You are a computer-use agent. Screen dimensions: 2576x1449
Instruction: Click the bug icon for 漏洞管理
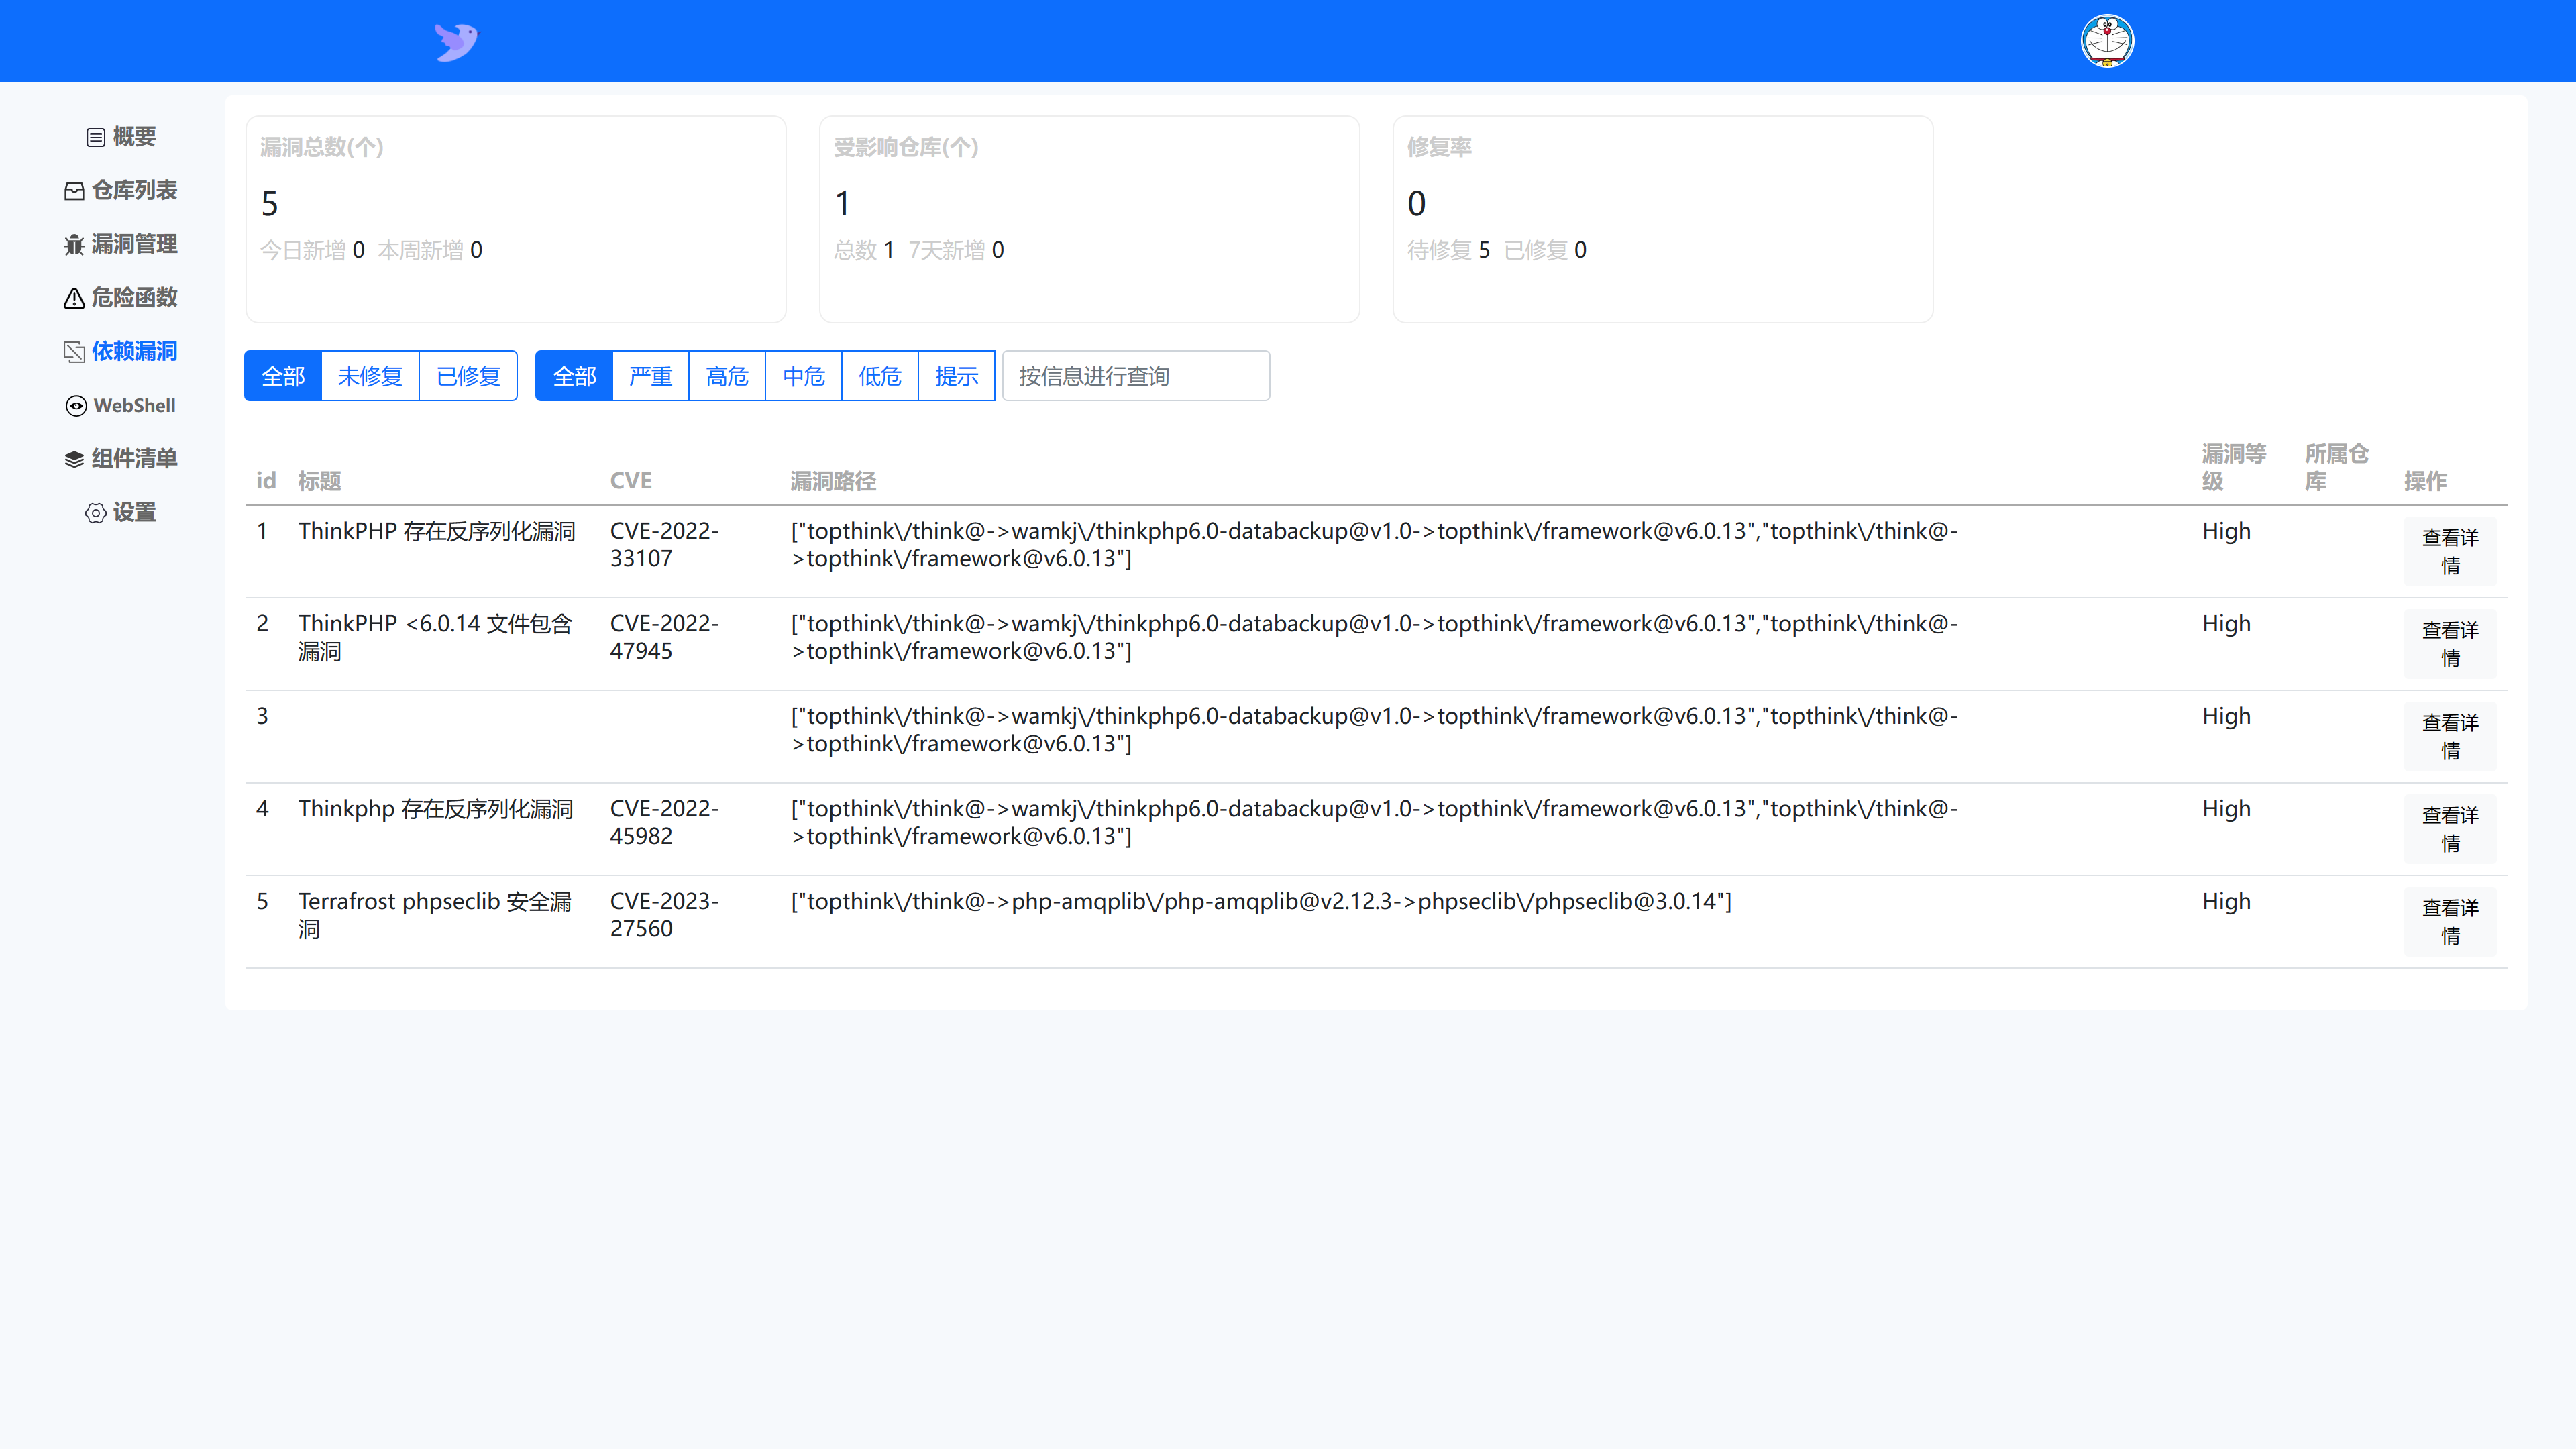point(75,245)
